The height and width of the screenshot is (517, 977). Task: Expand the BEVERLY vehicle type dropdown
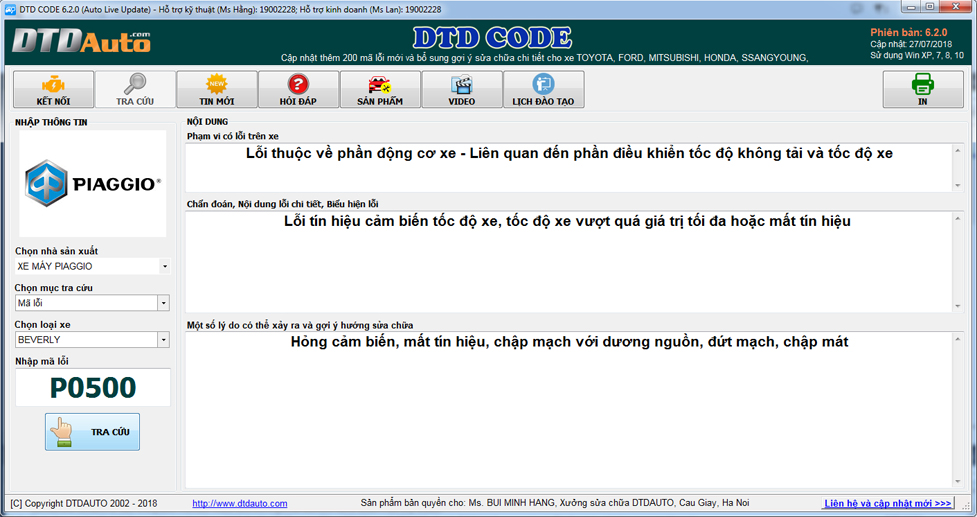click(x=164, y=340)
